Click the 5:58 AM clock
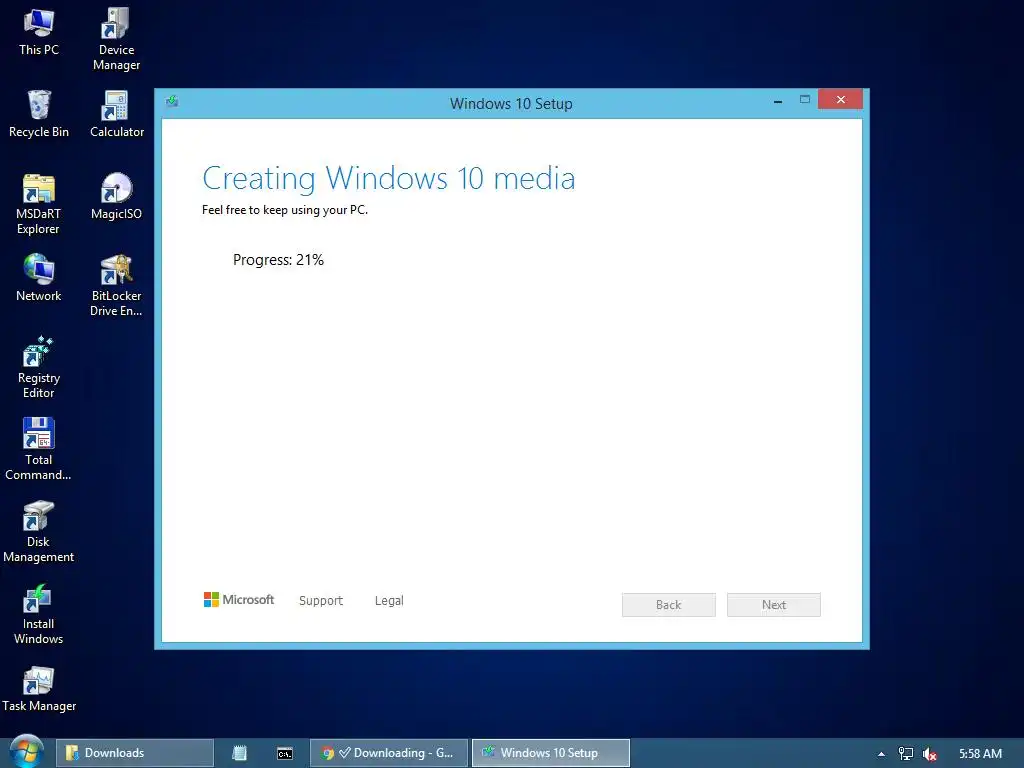This screenshot has width=1024, height=768. tap(980, 754)
